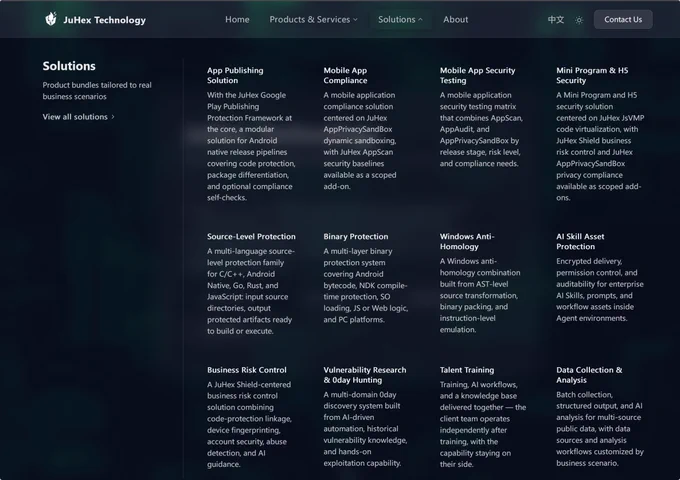Click description 'A mobile application security testing matrix'
Screen dimensions: 680x480
click(481, 129)
